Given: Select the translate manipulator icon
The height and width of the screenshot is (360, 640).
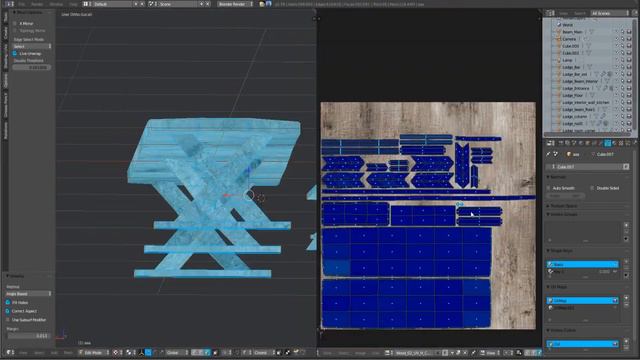Looking at the screenshot, I should point(148,352).
